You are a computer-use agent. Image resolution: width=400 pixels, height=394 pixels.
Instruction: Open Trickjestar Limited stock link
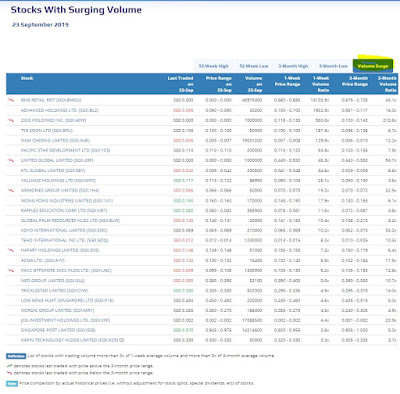pyautogui.click(x=54, y=290)
